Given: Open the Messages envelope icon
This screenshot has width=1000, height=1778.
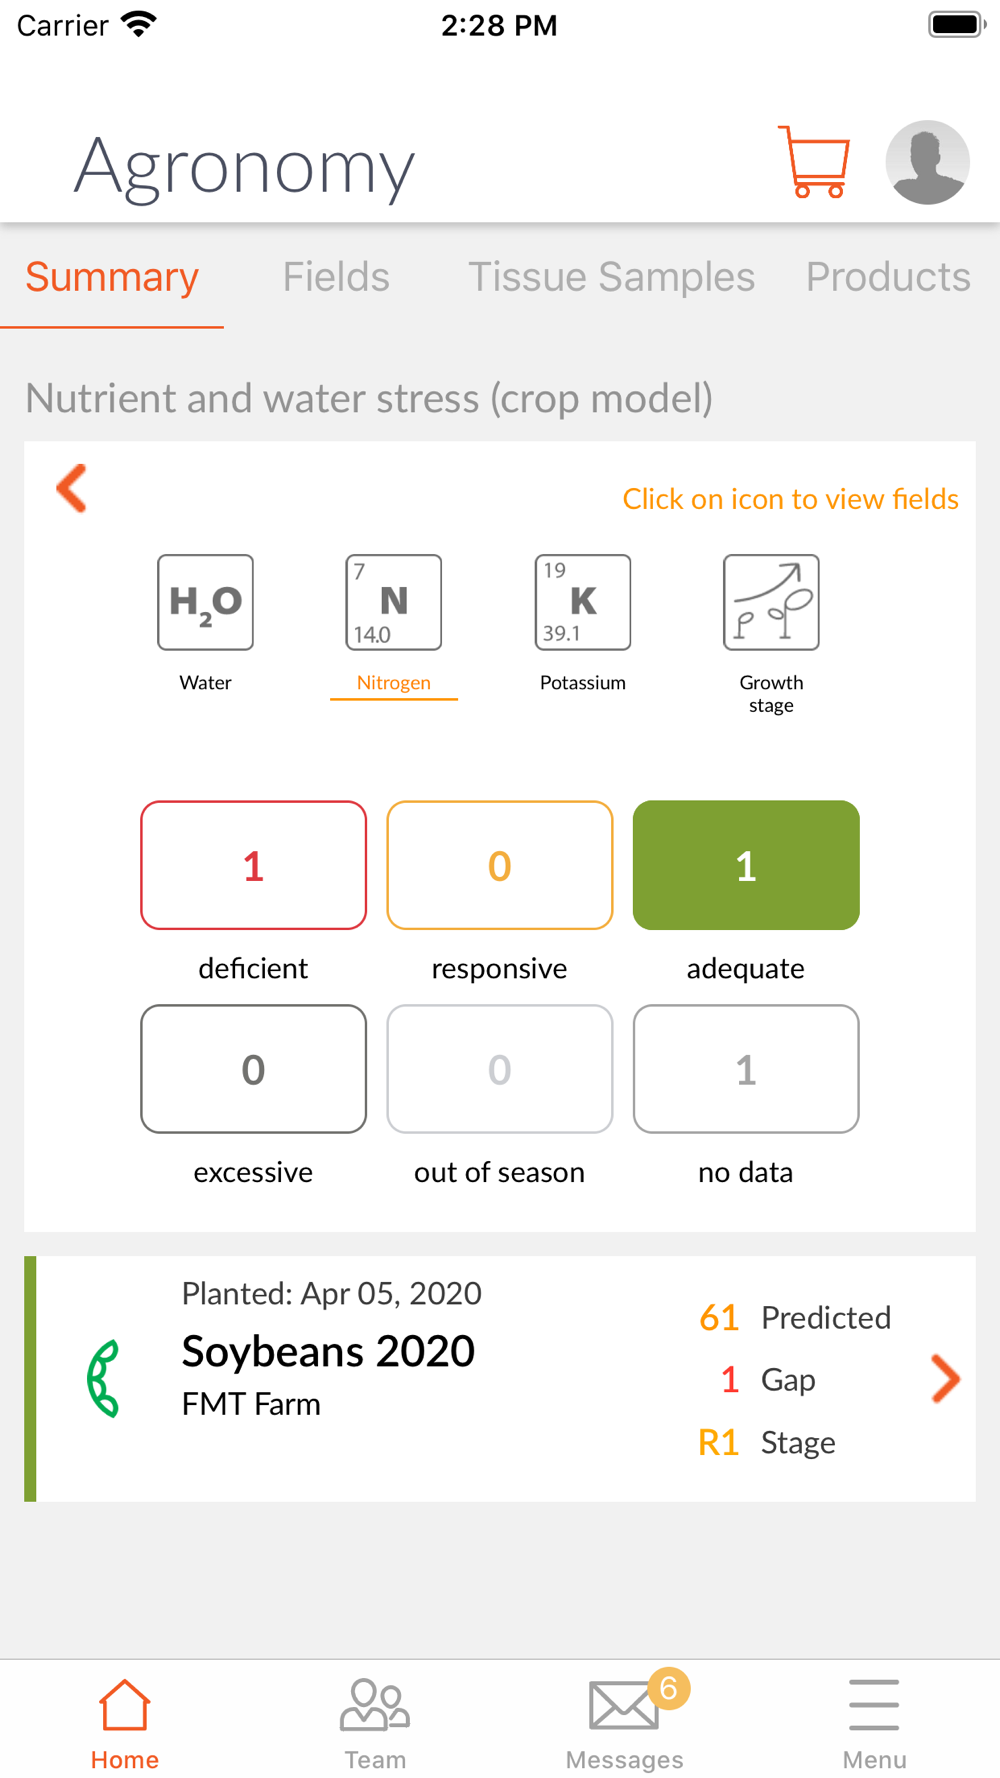Looking at the screenshot, I should pyautogui.click(x=625, y=1706).
